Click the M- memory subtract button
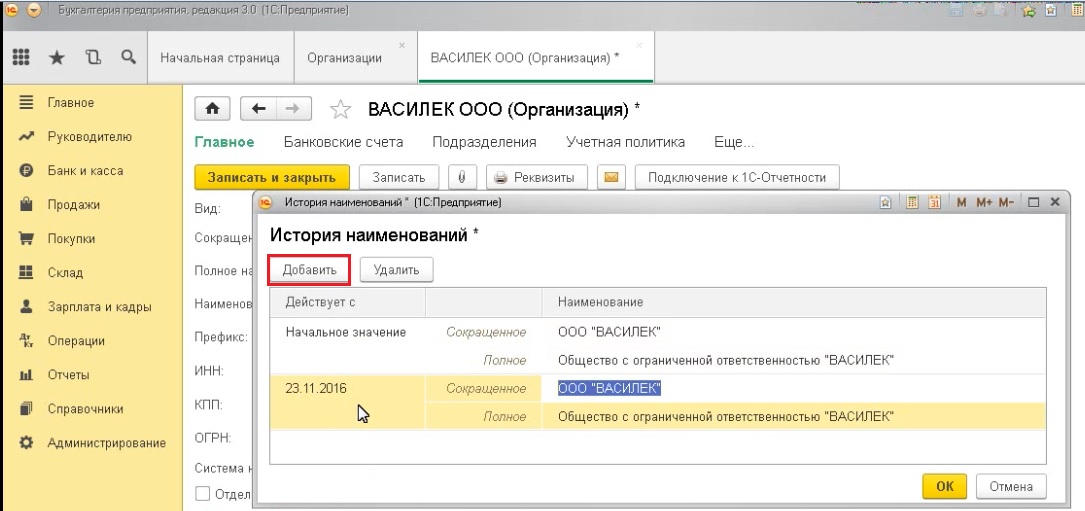1085x511 pixels. pos(1006,203)
